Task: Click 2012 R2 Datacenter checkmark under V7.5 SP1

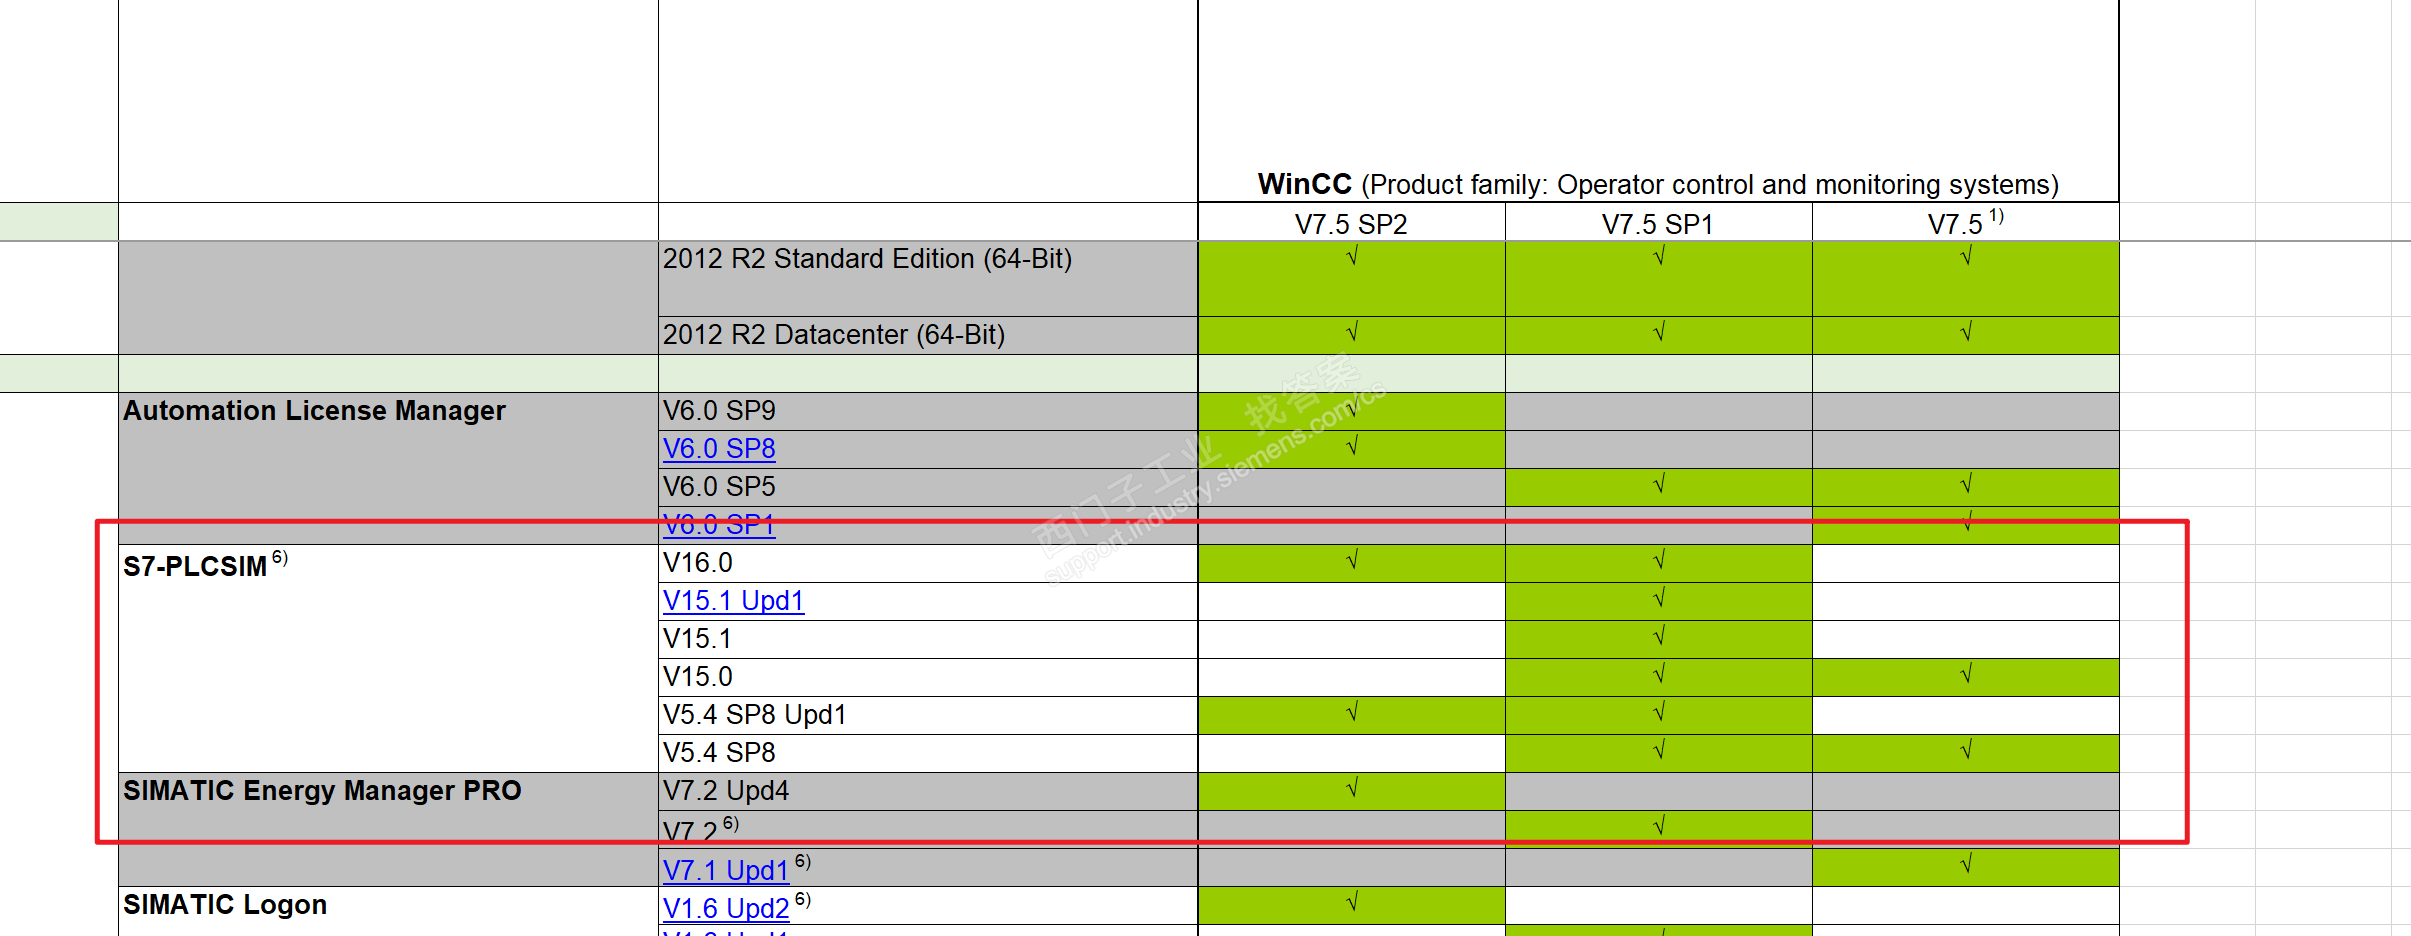Action: 1659,335
